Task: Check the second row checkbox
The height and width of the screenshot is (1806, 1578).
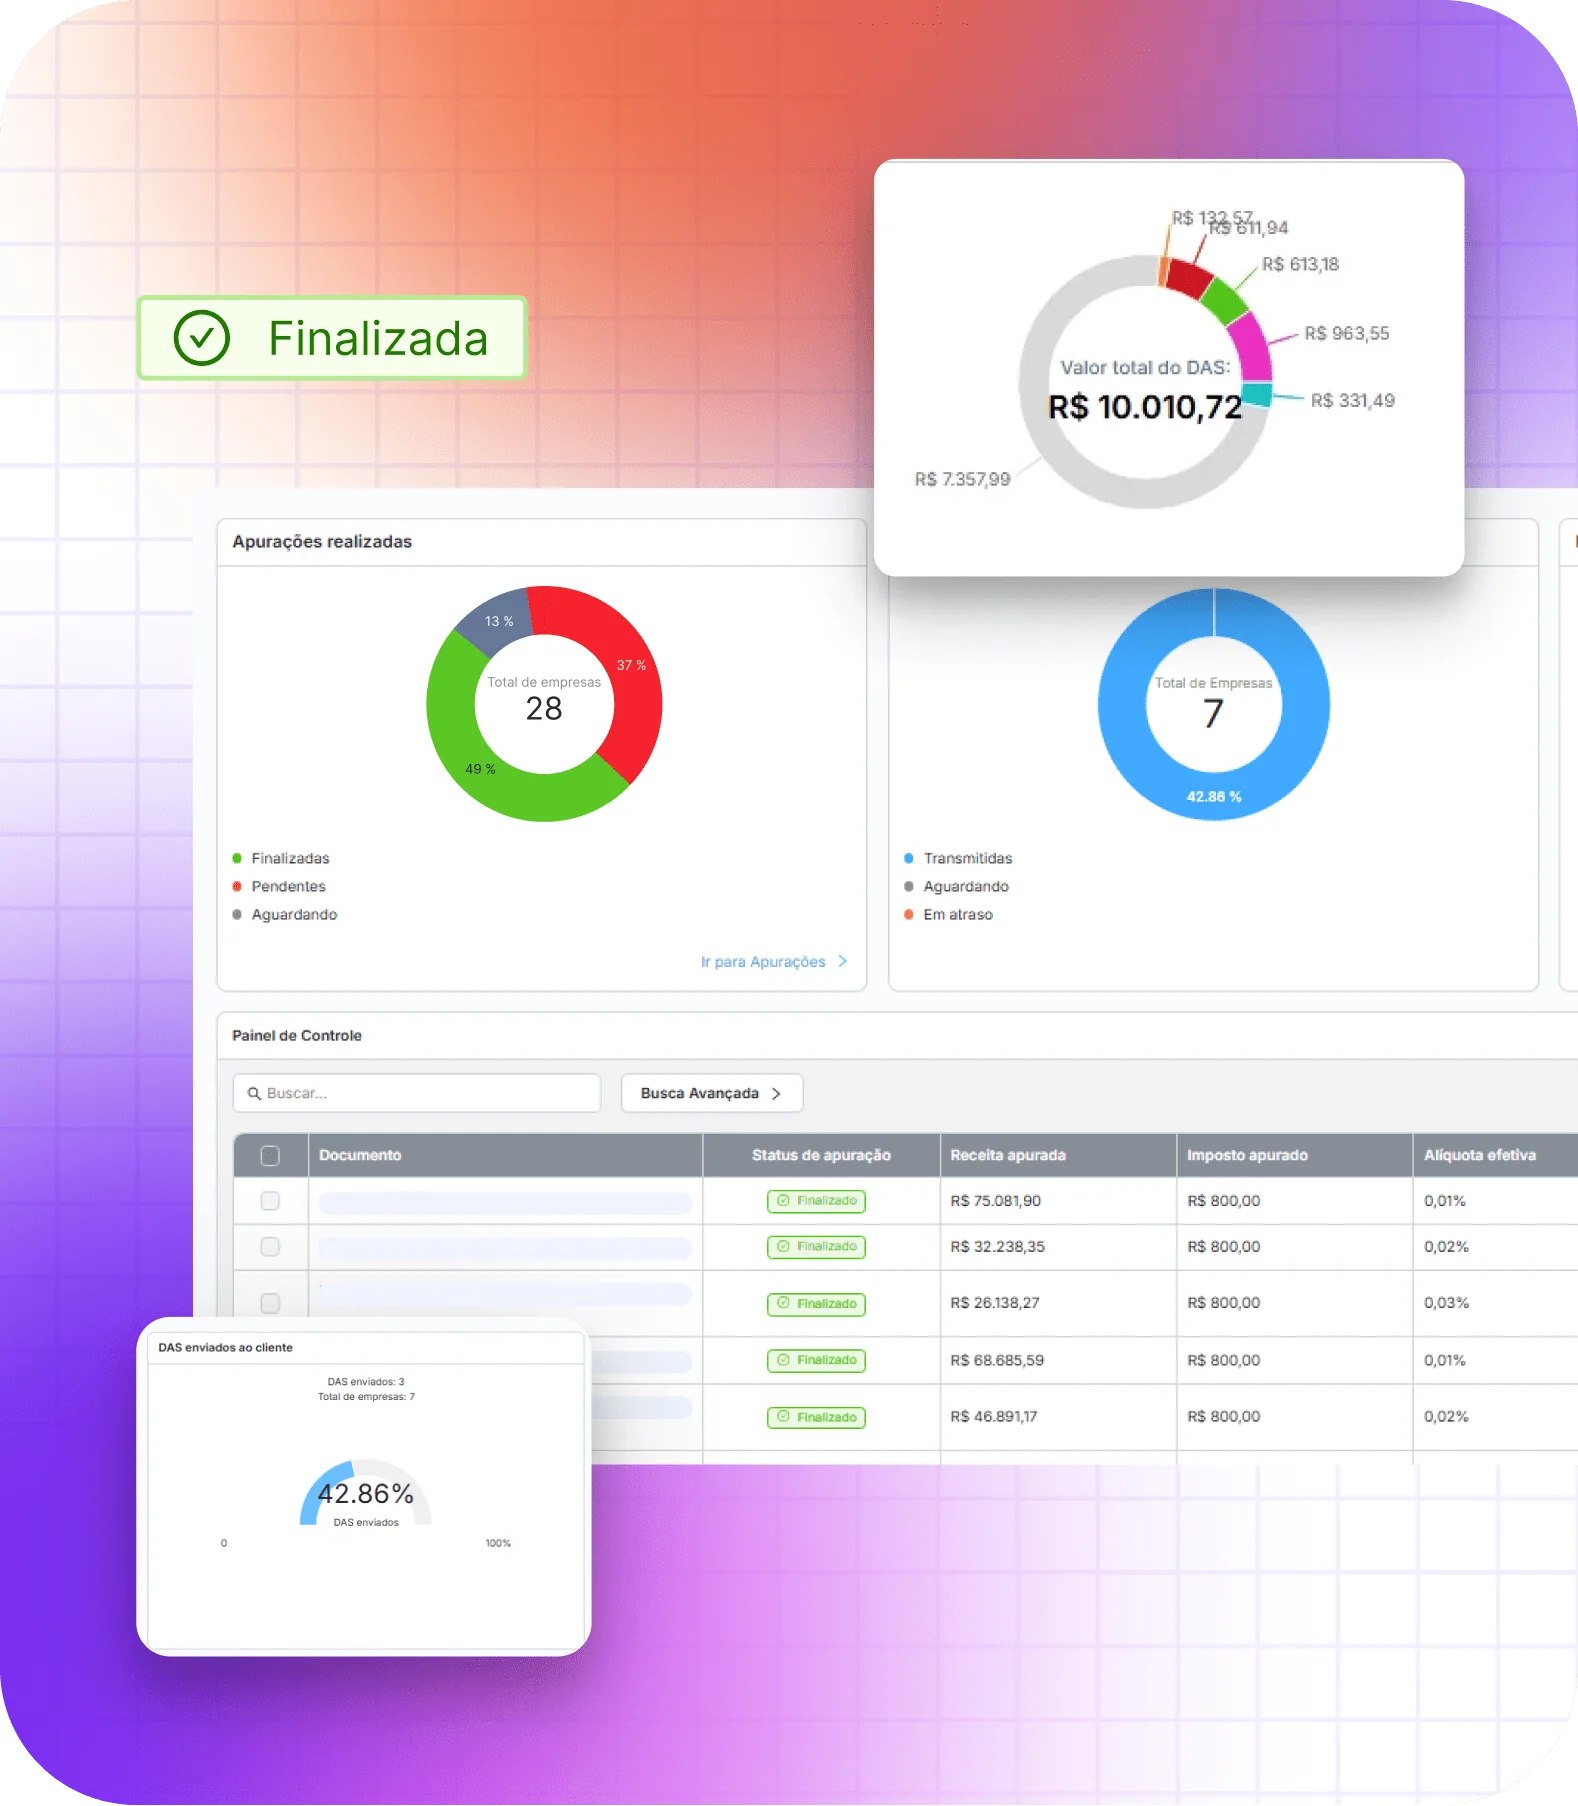Action: [270, 1247]
